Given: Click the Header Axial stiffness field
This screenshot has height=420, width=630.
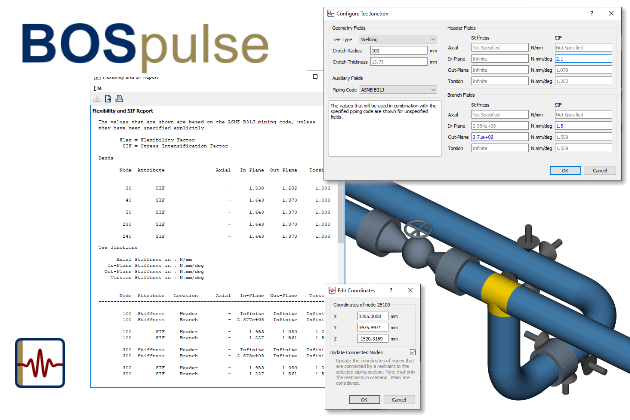Looking at the screenshot, I should [x=499, y=47].
